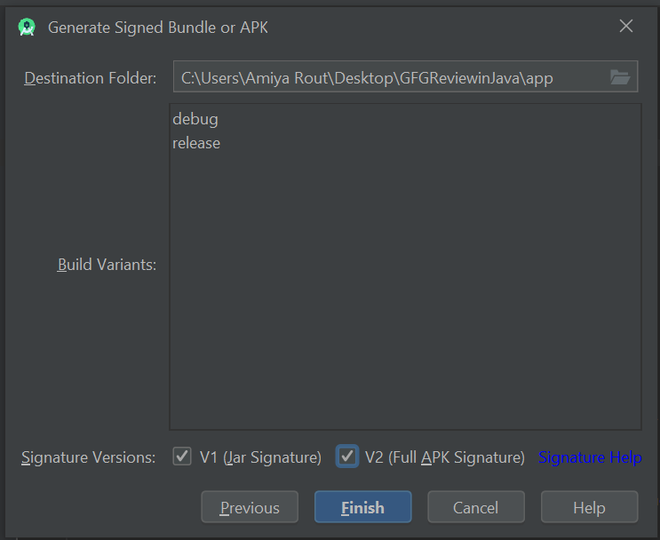
Task: Click the dialog title 'Generate Signed Bundle or APK'
Action: click(x=158, y=27)
